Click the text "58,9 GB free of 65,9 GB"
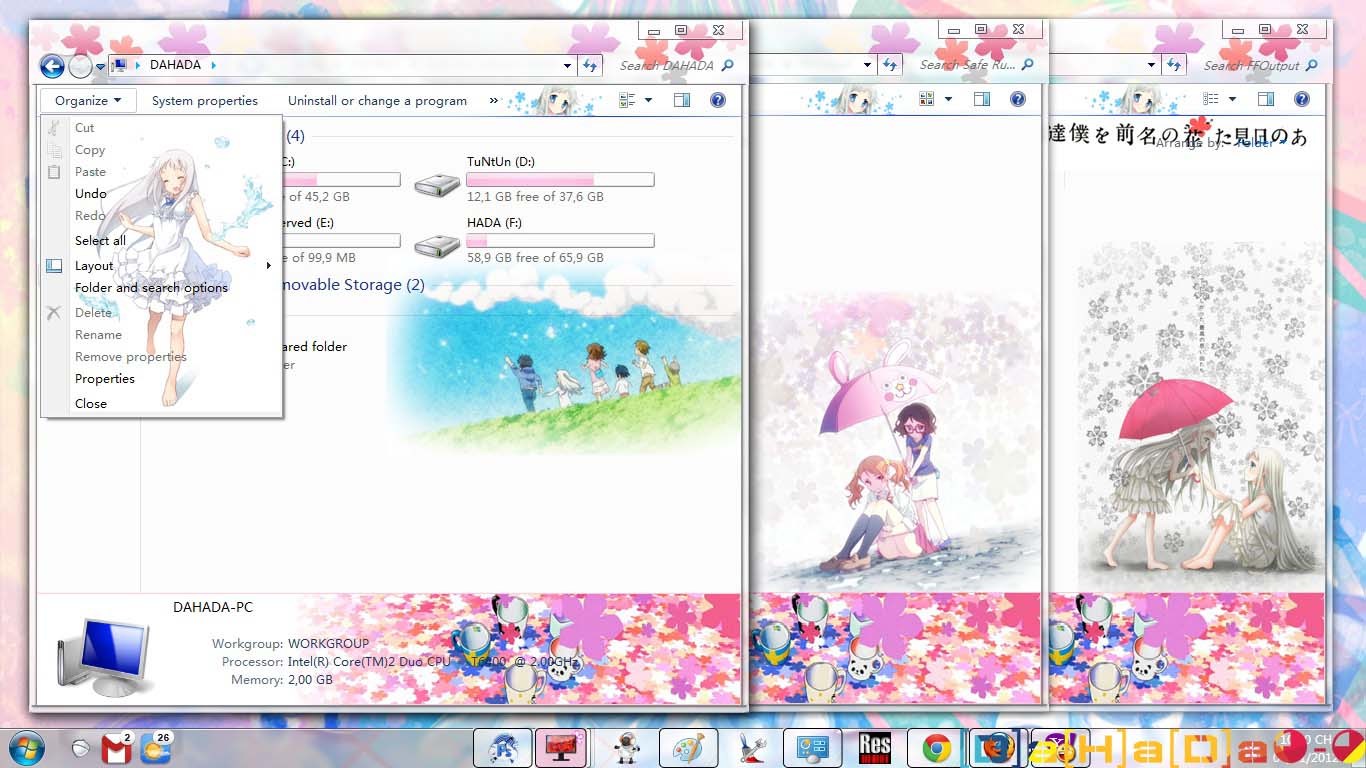1366x768 pixels. click(535, 258)
